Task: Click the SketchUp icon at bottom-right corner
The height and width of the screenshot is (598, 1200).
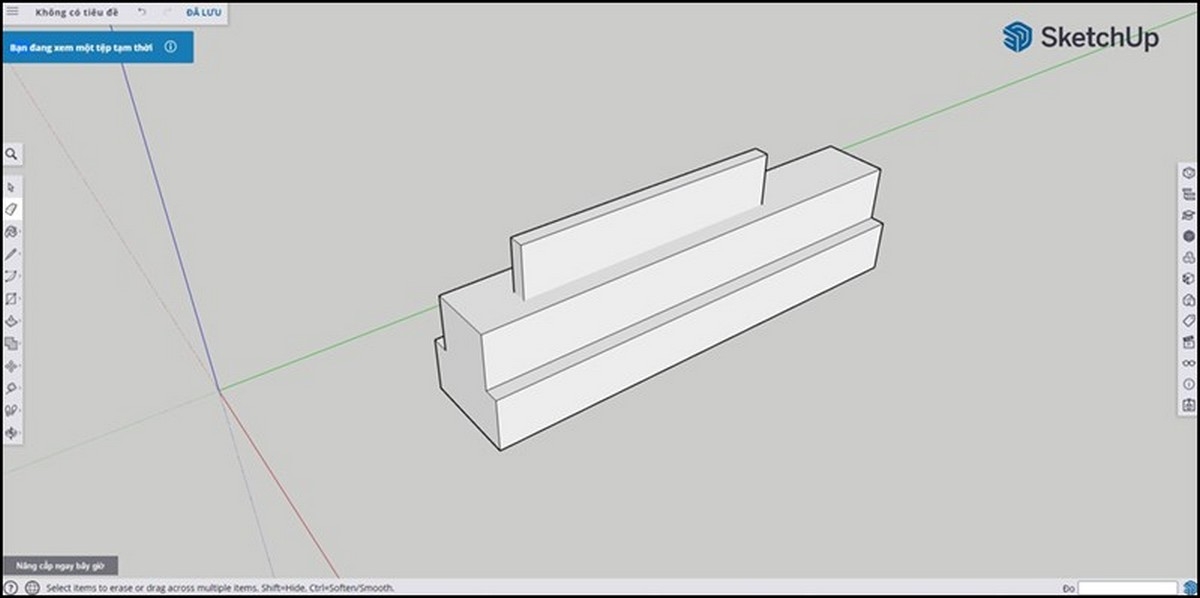Action: pyautogui.click(x=1190, y=588)
